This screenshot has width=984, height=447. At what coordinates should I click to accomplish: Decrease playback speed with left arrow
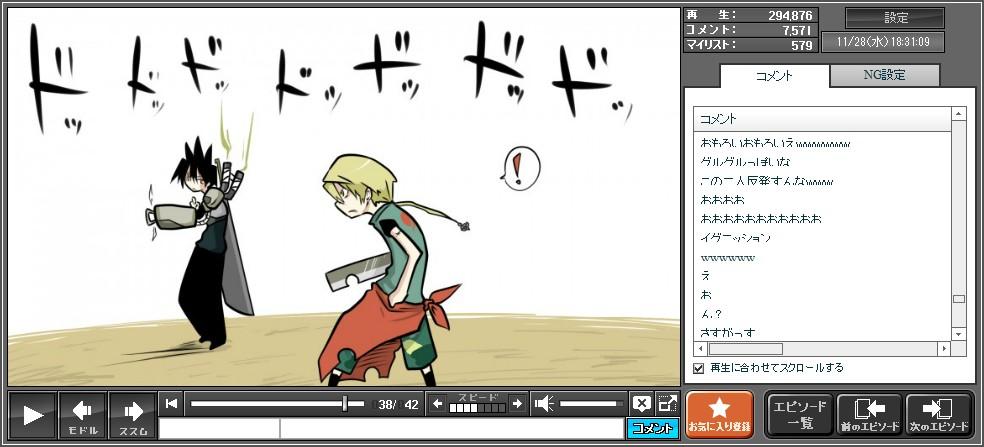(437, 404)
